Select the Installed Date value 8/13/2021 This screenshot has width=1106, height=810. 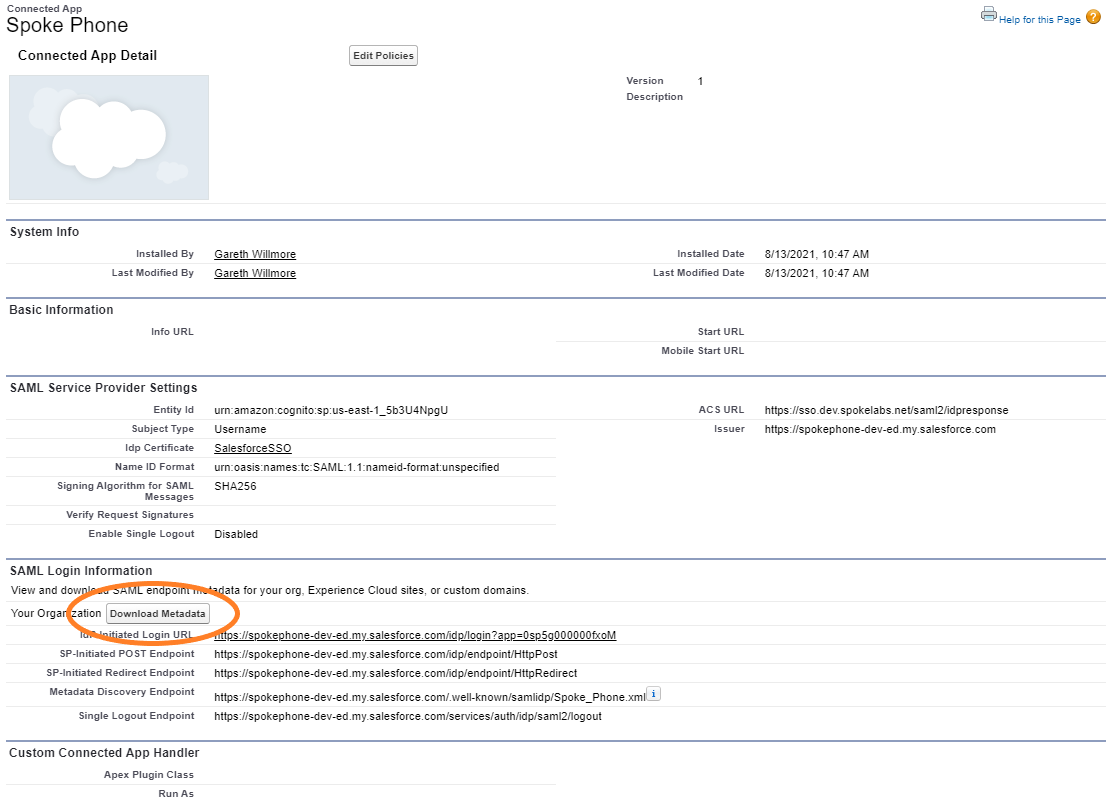[816, 254]
